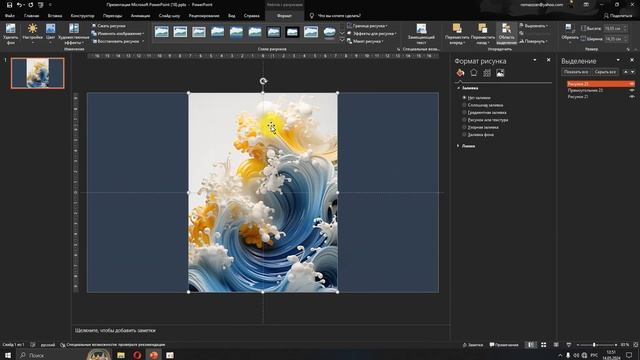This screenshot has width=640, height=360.
Task: Expand the Линия (Line) section
Action: [458, 146]
